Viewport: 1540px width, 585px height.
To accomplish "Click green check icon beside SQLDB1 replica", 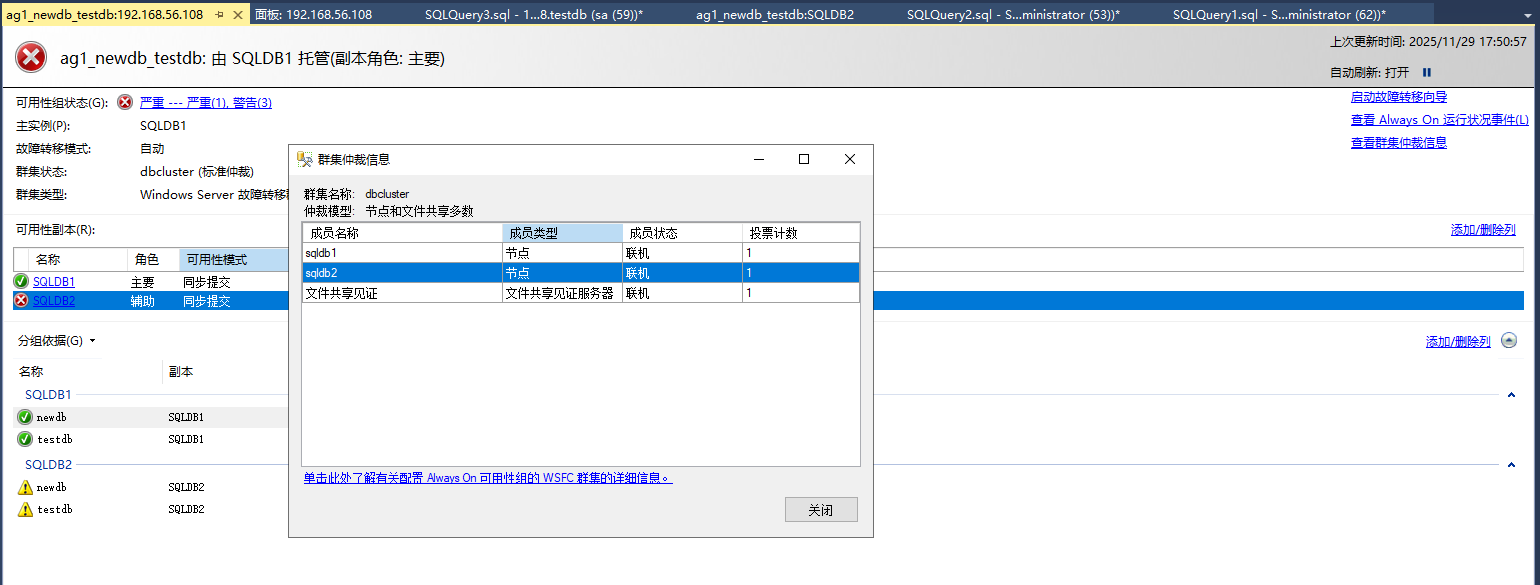I will tap(21, 282).
